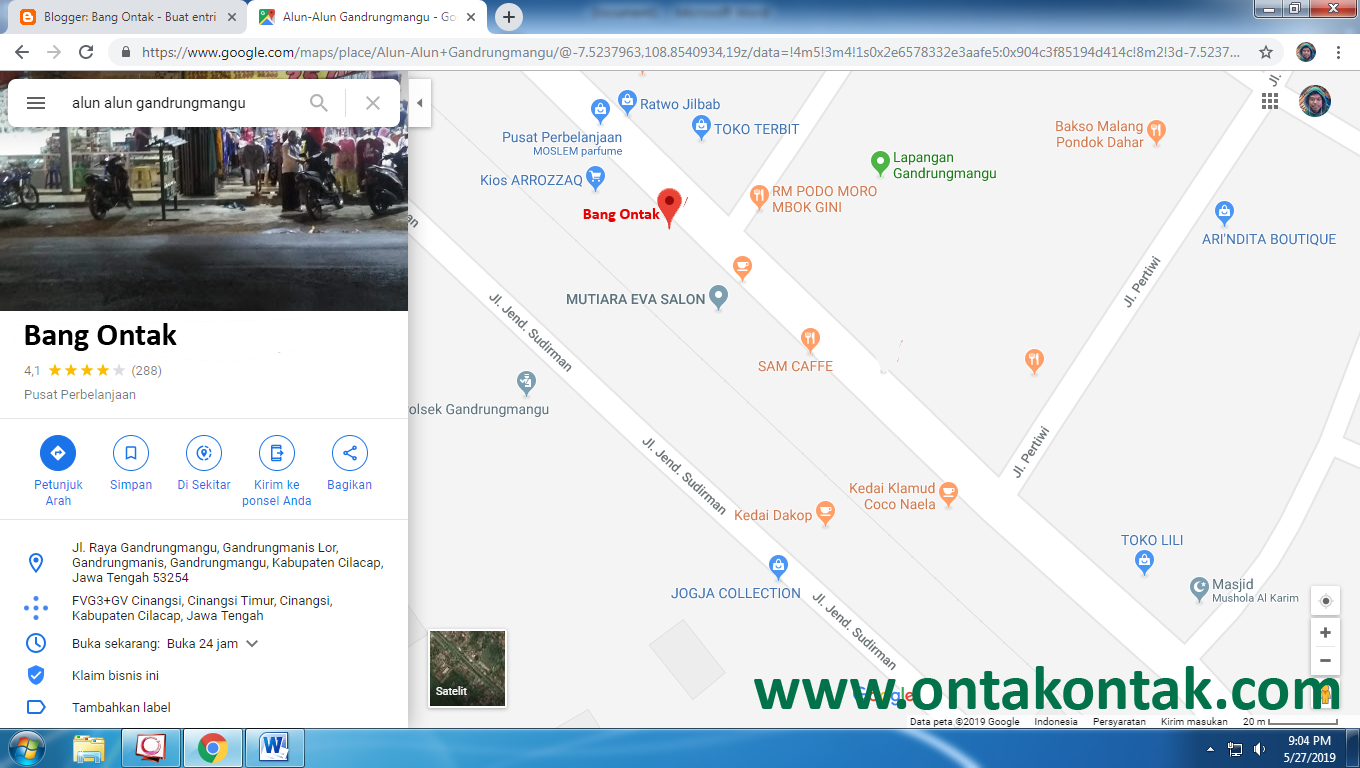Screen dimensions: 1360x768
Task: Click the Pusat Perbelanjaan MOSLEM parfume label
Action: [562, 143]
